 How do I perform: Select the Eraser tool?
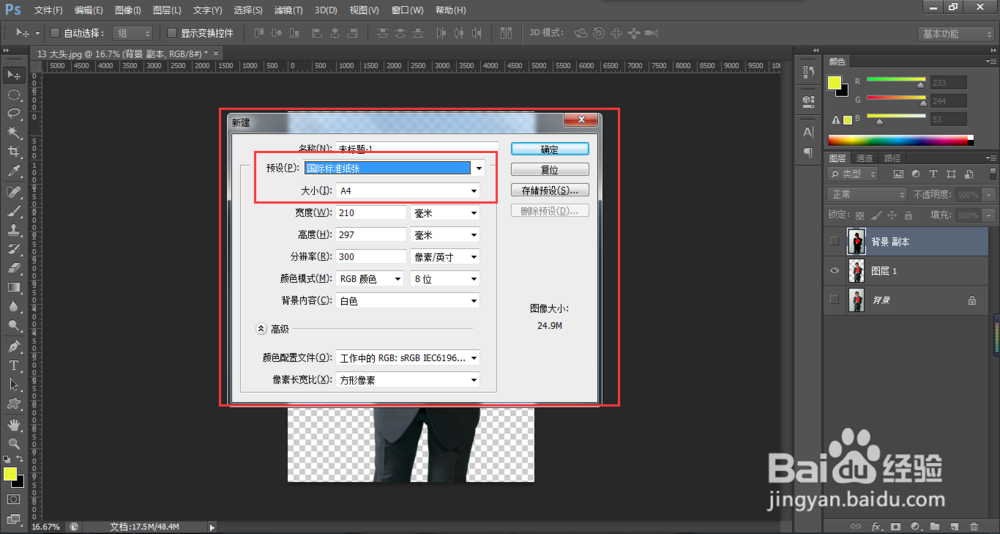point(13,269)
